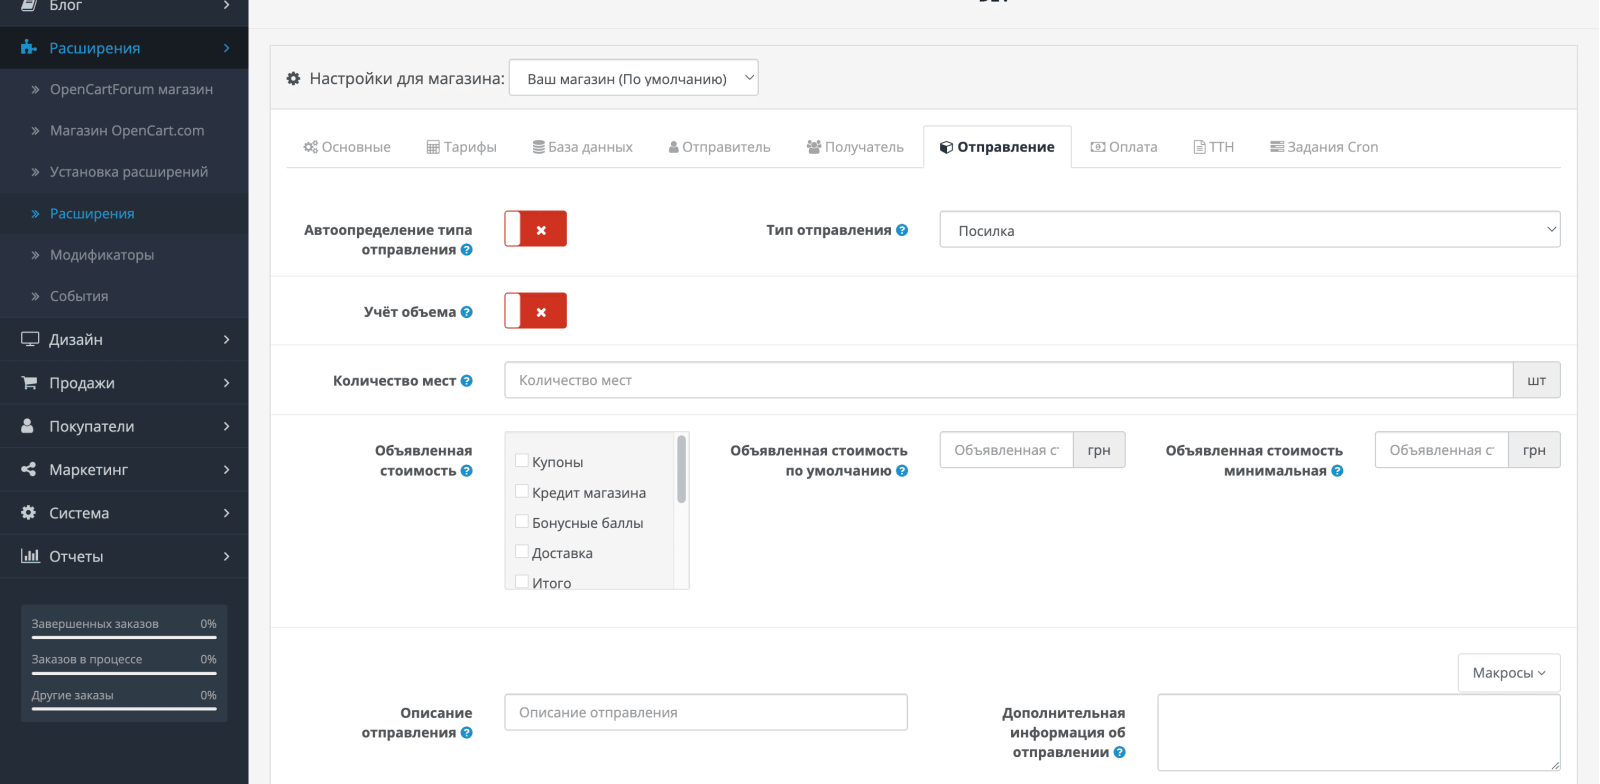
Task: Check the Итого checkbox
Action: 521,581
